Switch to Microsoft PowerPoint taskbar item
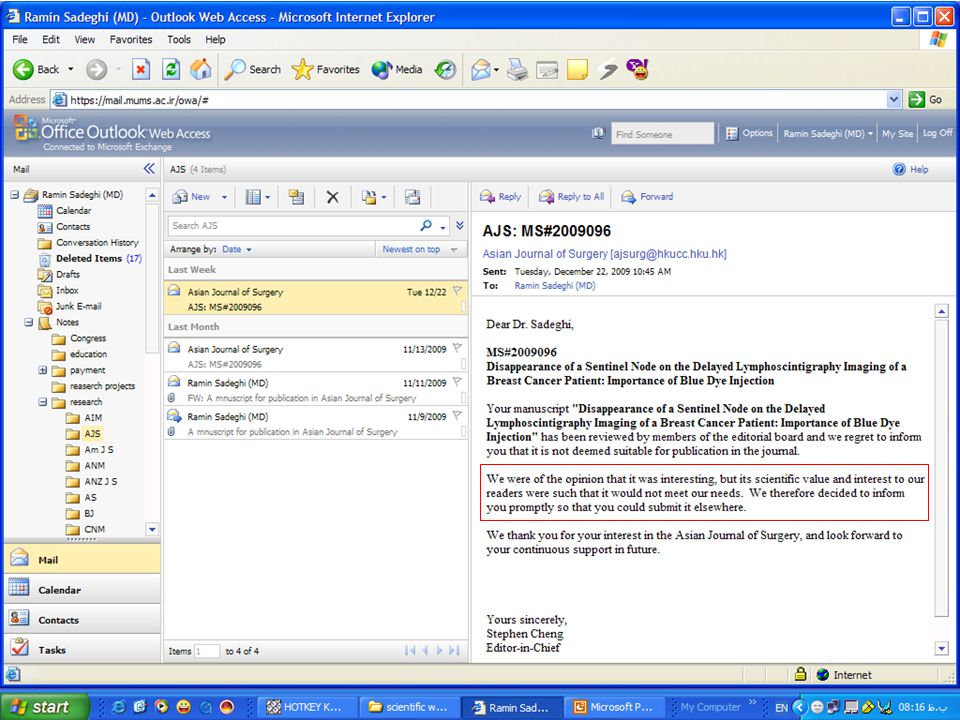The width and height of the screenshot is (960, 720). tap(614, 707)
